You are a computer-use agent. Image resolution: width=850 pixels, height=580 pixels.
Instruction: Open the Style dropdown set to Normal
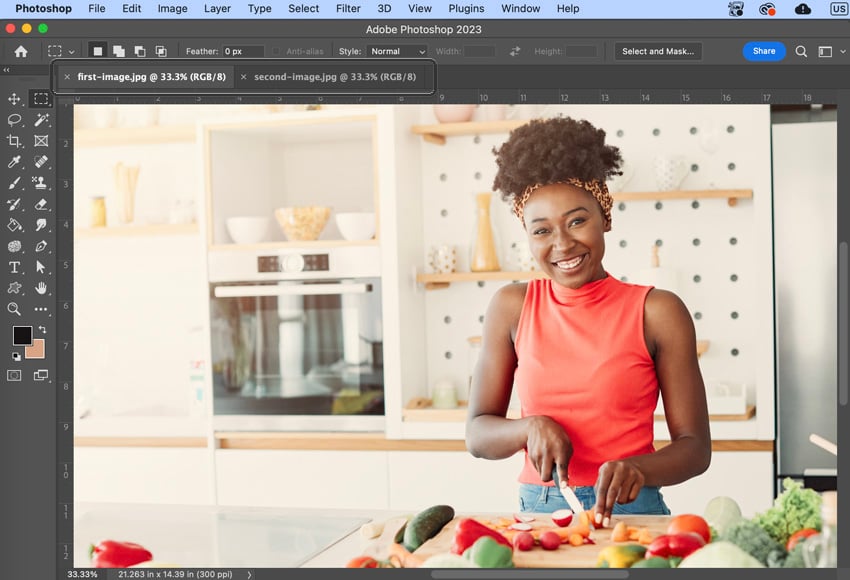398,51
